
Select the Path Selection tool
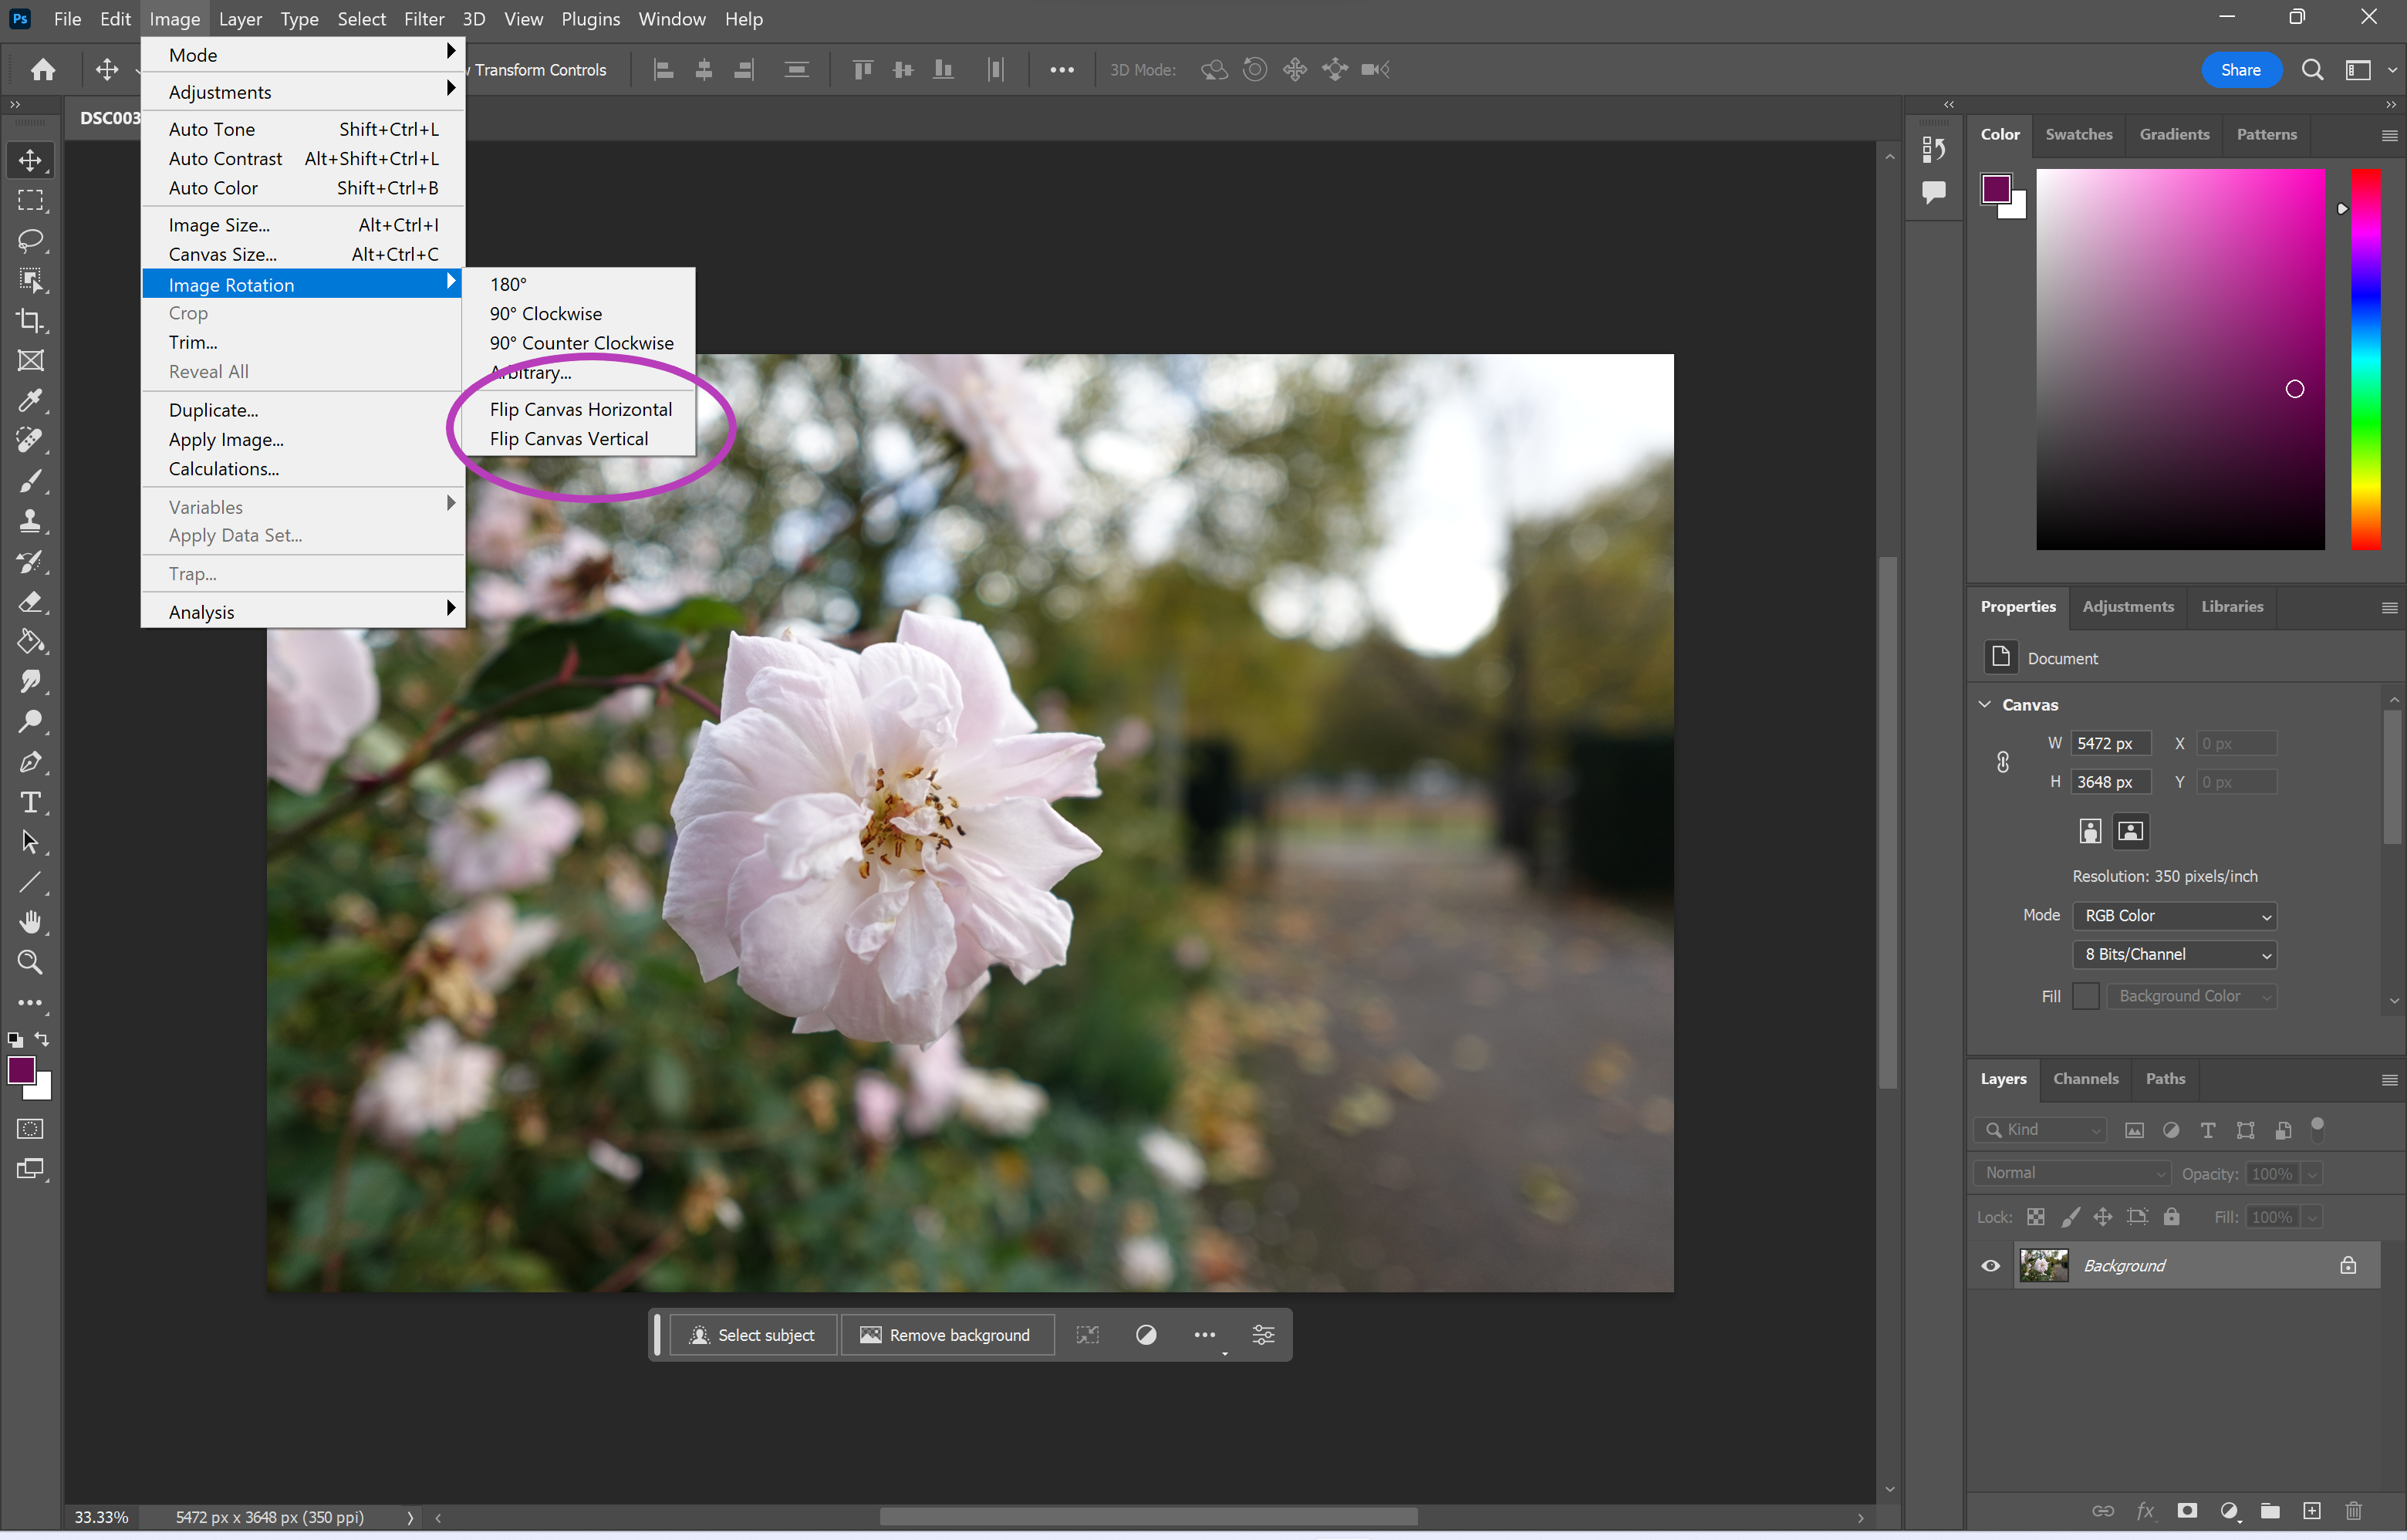(x=30, y=842)
